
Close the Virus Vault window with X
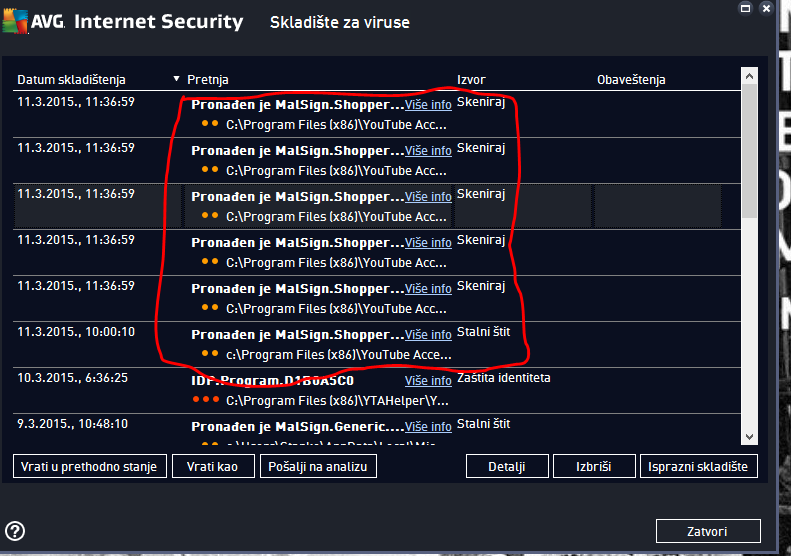[766, 8]
